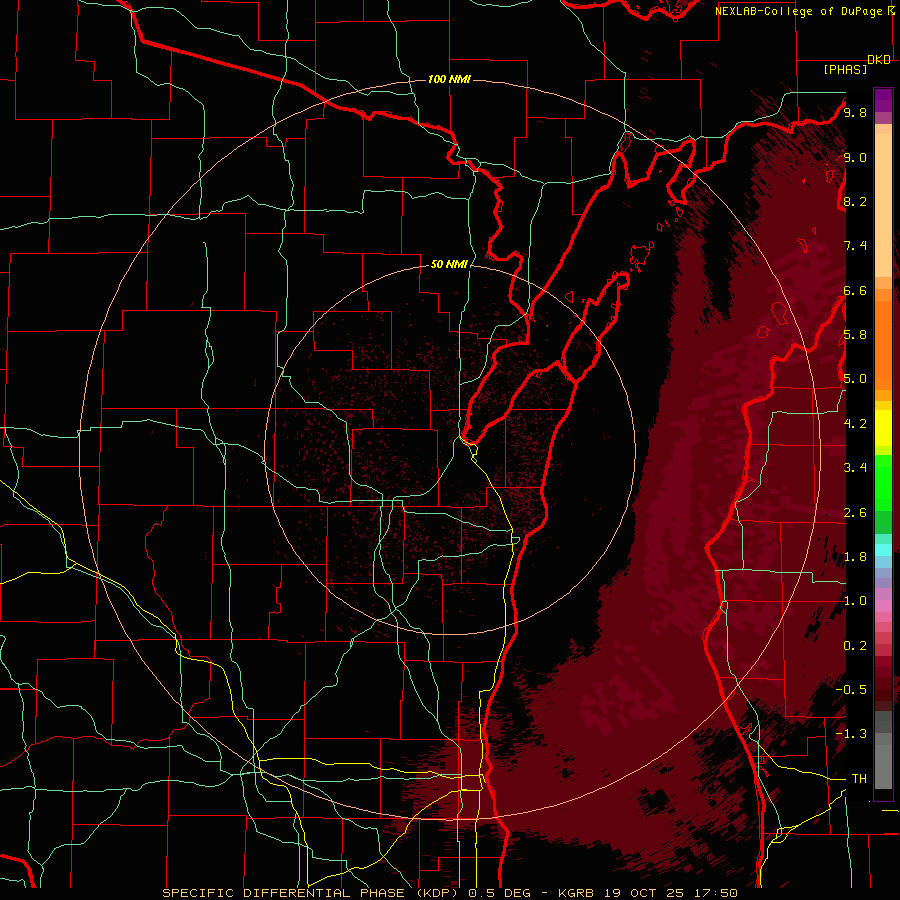Click the 0.2 value on the scale

(x=855, y=646)
